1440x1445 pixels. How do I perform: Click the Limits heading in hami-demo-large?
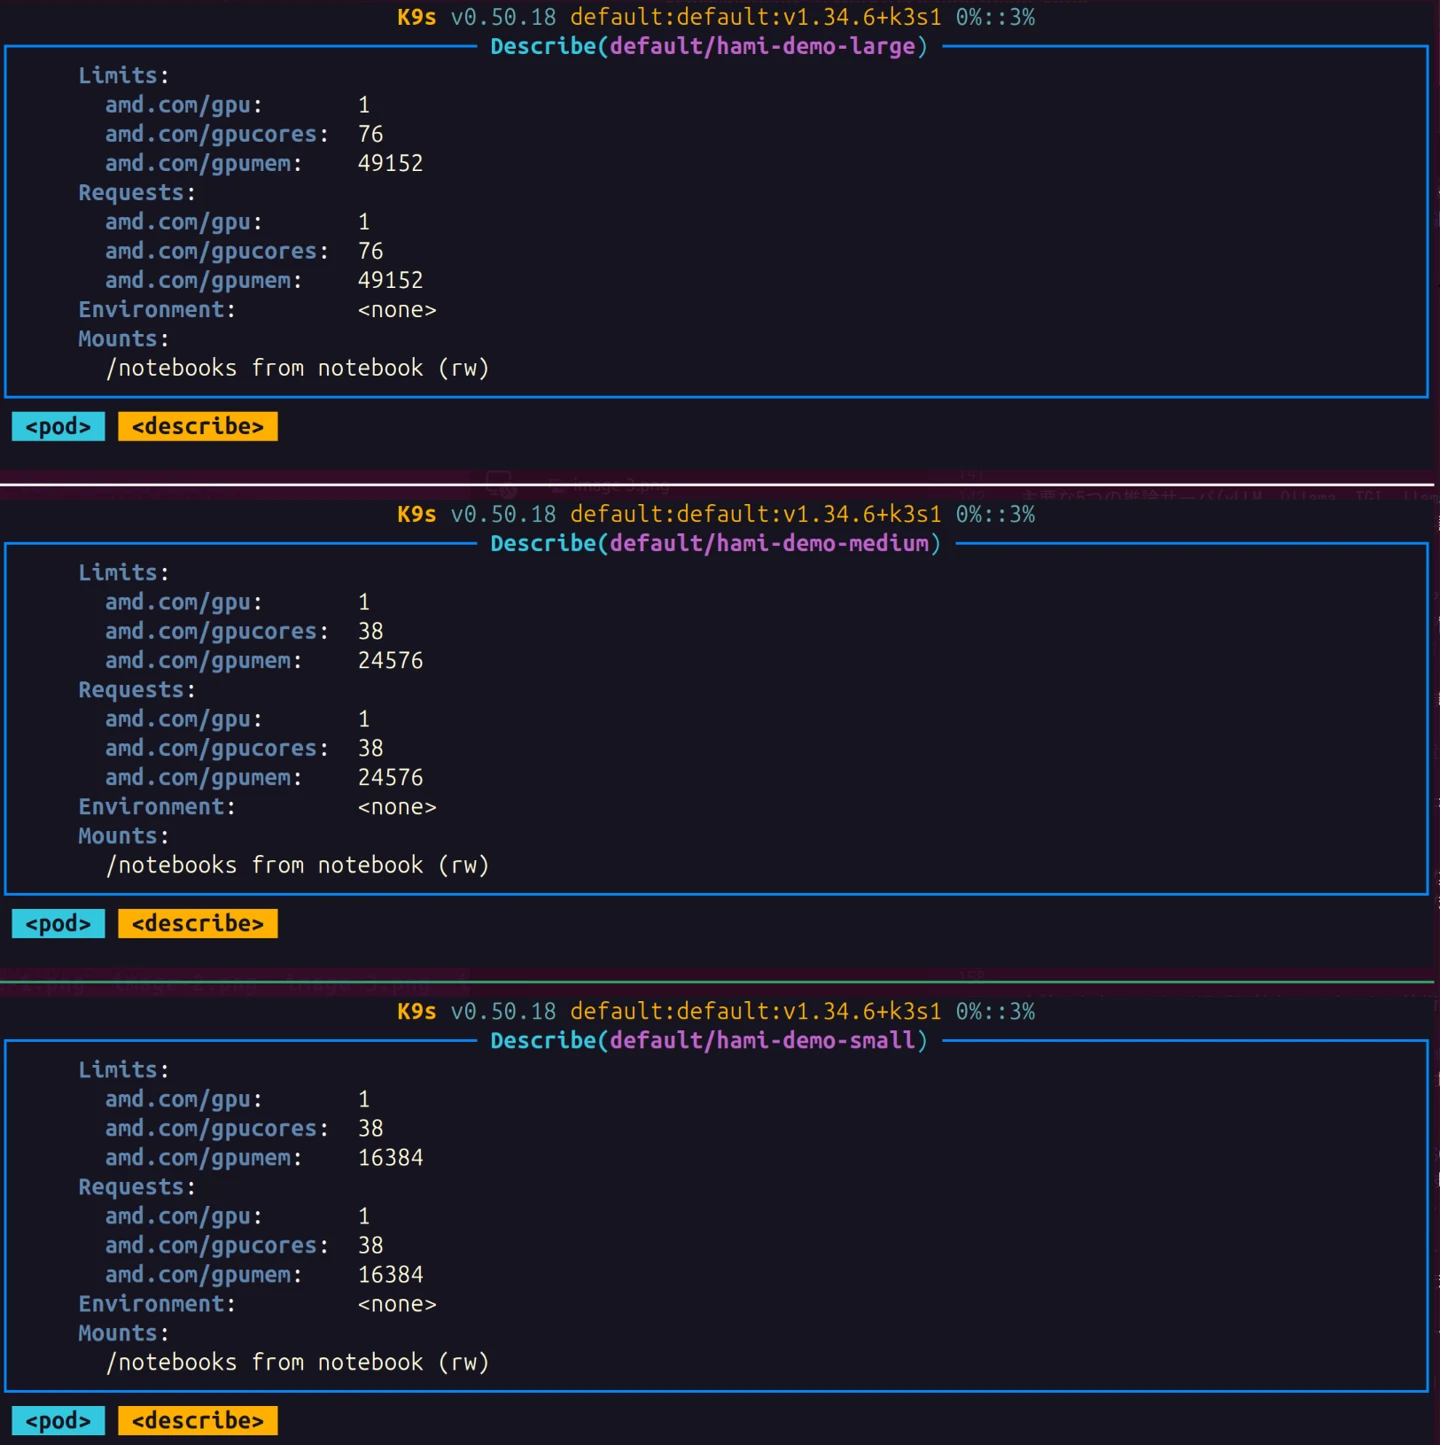pyautogui.click(x=124, y=76)
